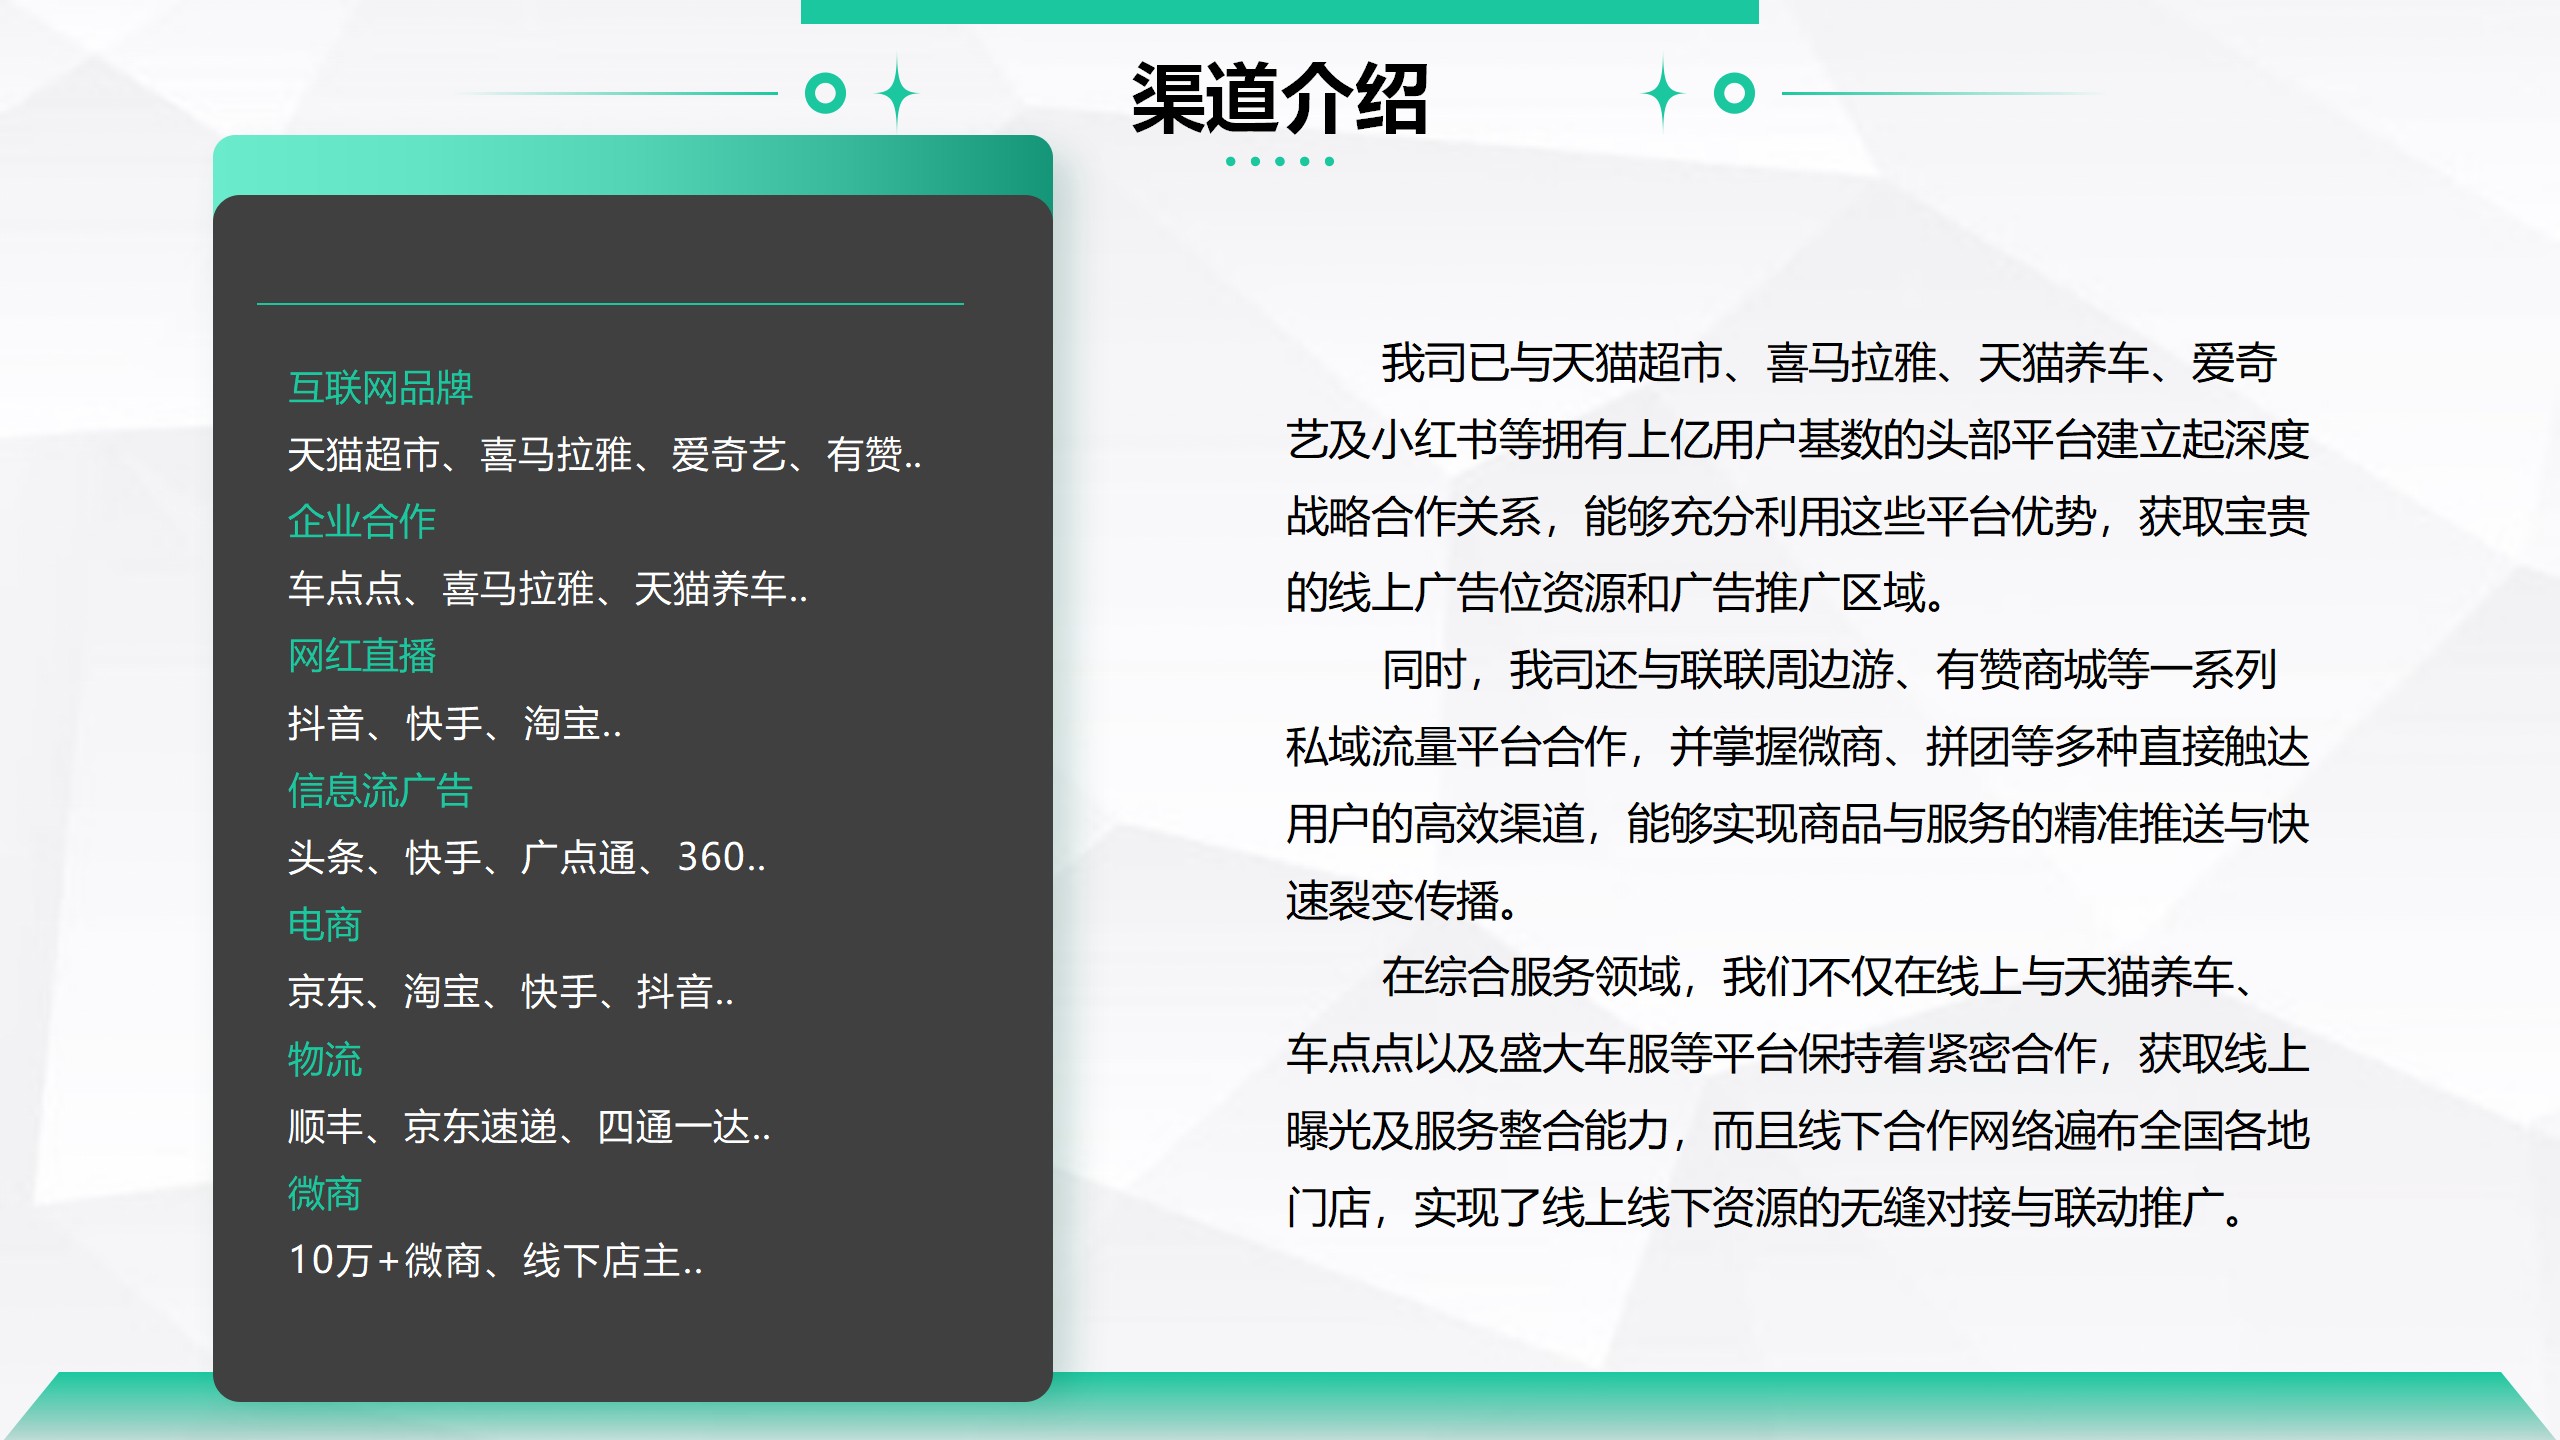Image resolution: width=2560 pixels, height=1440 pixels.
Task: Click the 天猫超市、喜马拉雅、爱奇艺、有赞 text line
Action: pyautogui.click(x=605, y=457)
